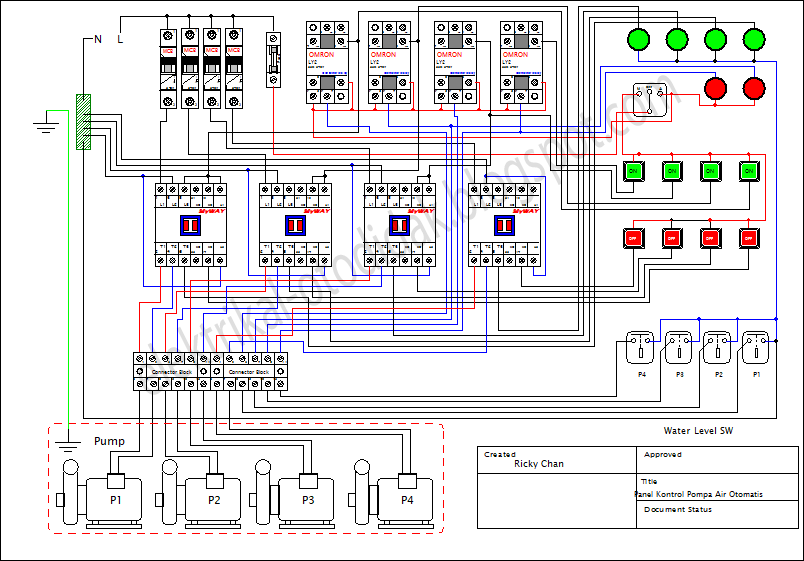Select the second MCB breaker from left
Viewport: 804px width, 561px height.
pyautogui.click(x=190, y=68)
